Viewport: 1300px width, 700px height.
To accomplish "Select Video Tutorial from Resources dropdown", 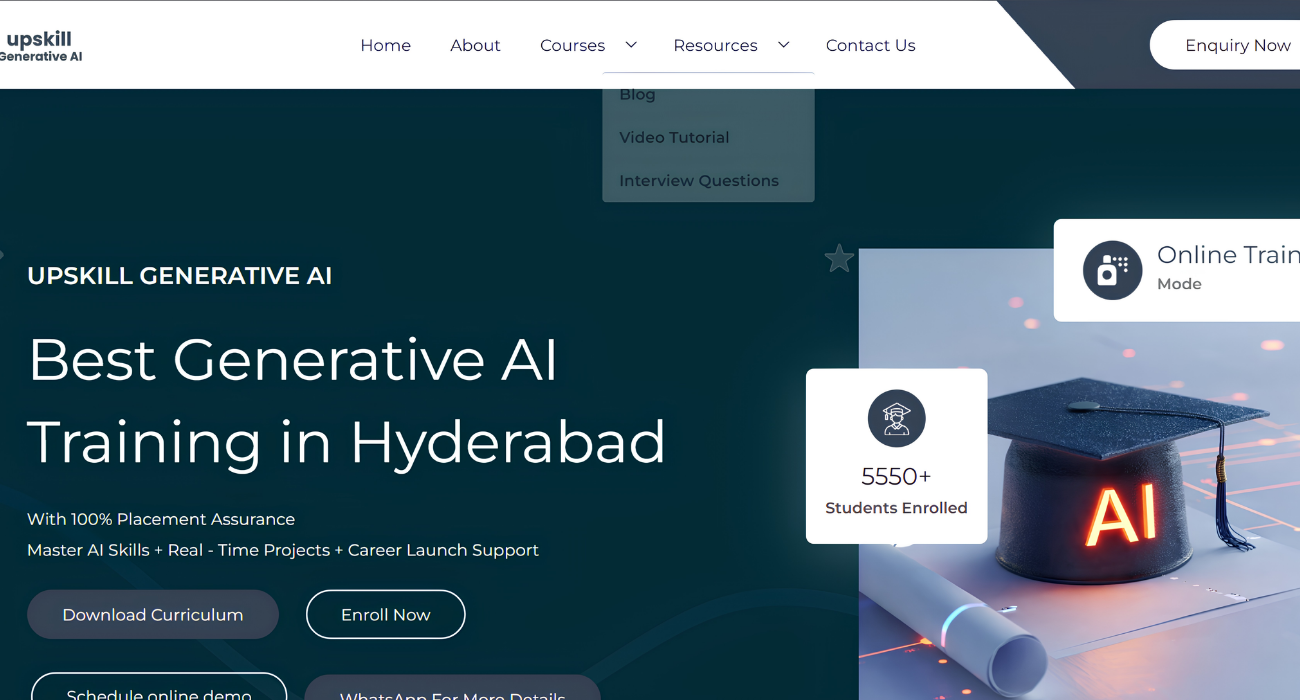I will click(674, 137).
